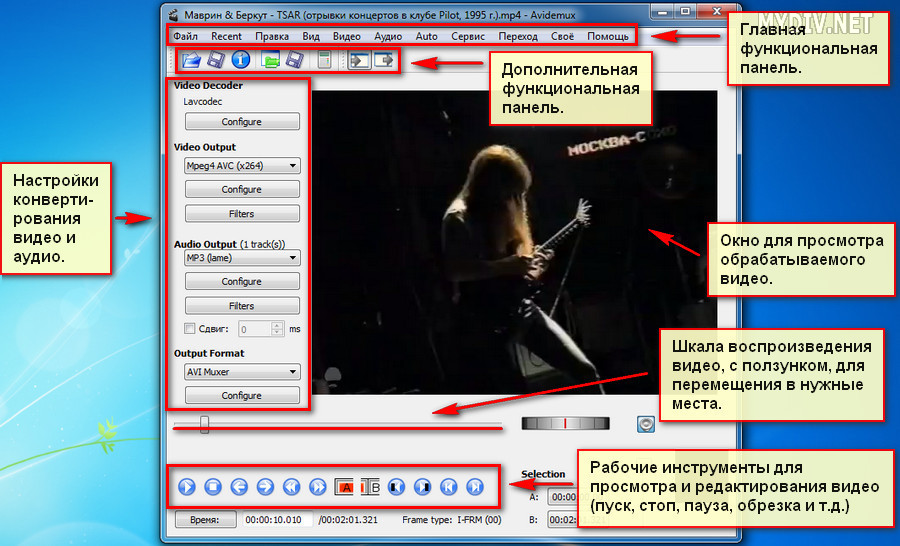Click the current time field 00:00:10.010
This screenshot has height=546, width=900.
point(277,520)
